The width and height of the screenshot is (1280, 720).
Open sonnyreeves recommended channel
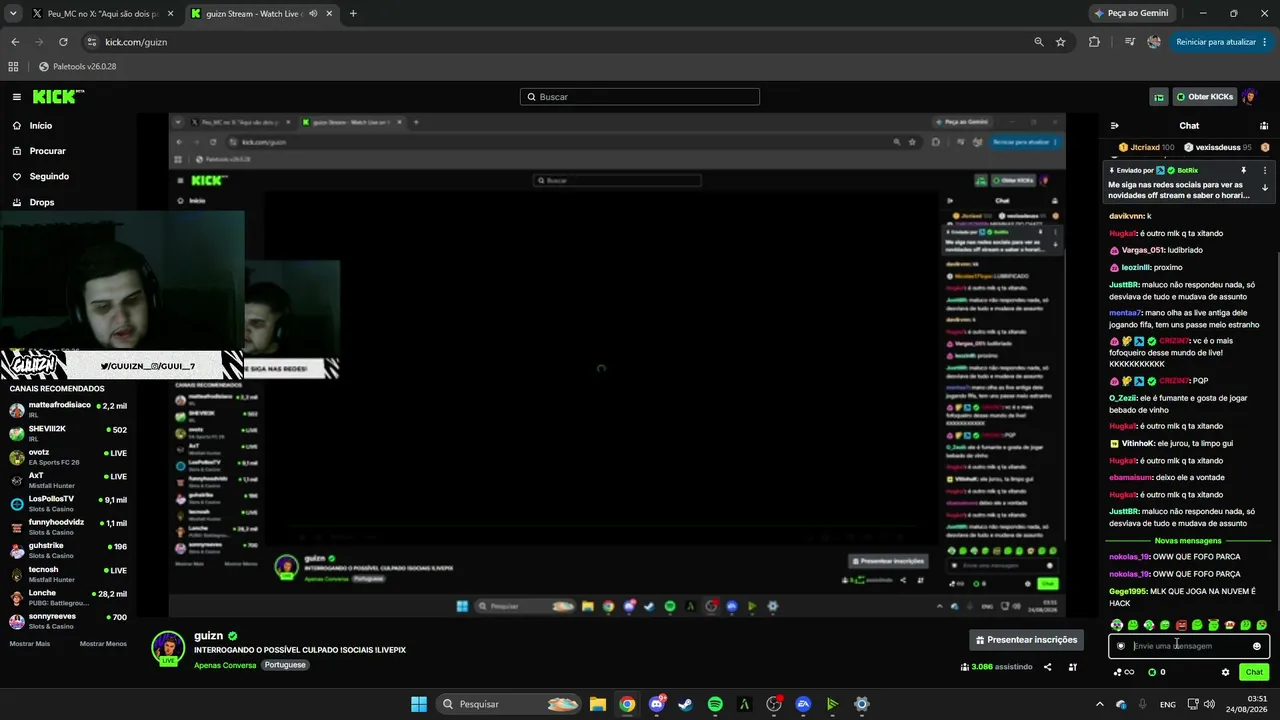[x=68, y=621]
